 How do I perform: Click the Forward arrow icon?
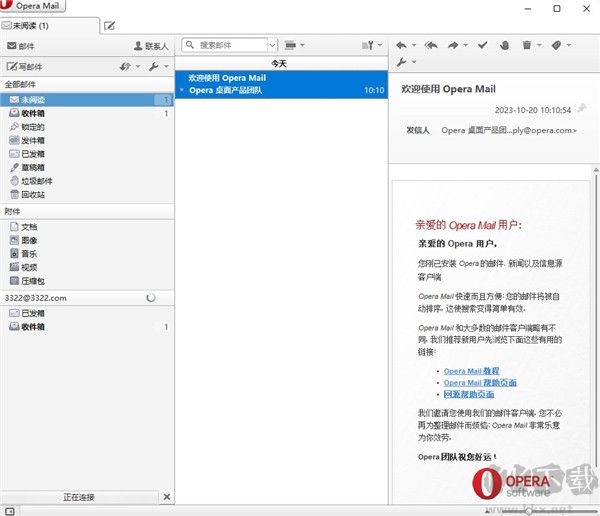point(453,45)
